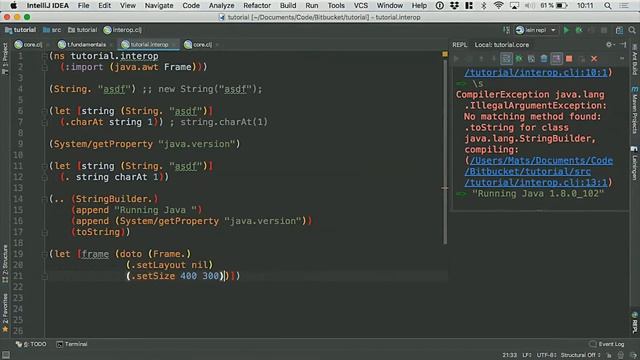Toggle Structural Off editing mode

tap(580, 355)
